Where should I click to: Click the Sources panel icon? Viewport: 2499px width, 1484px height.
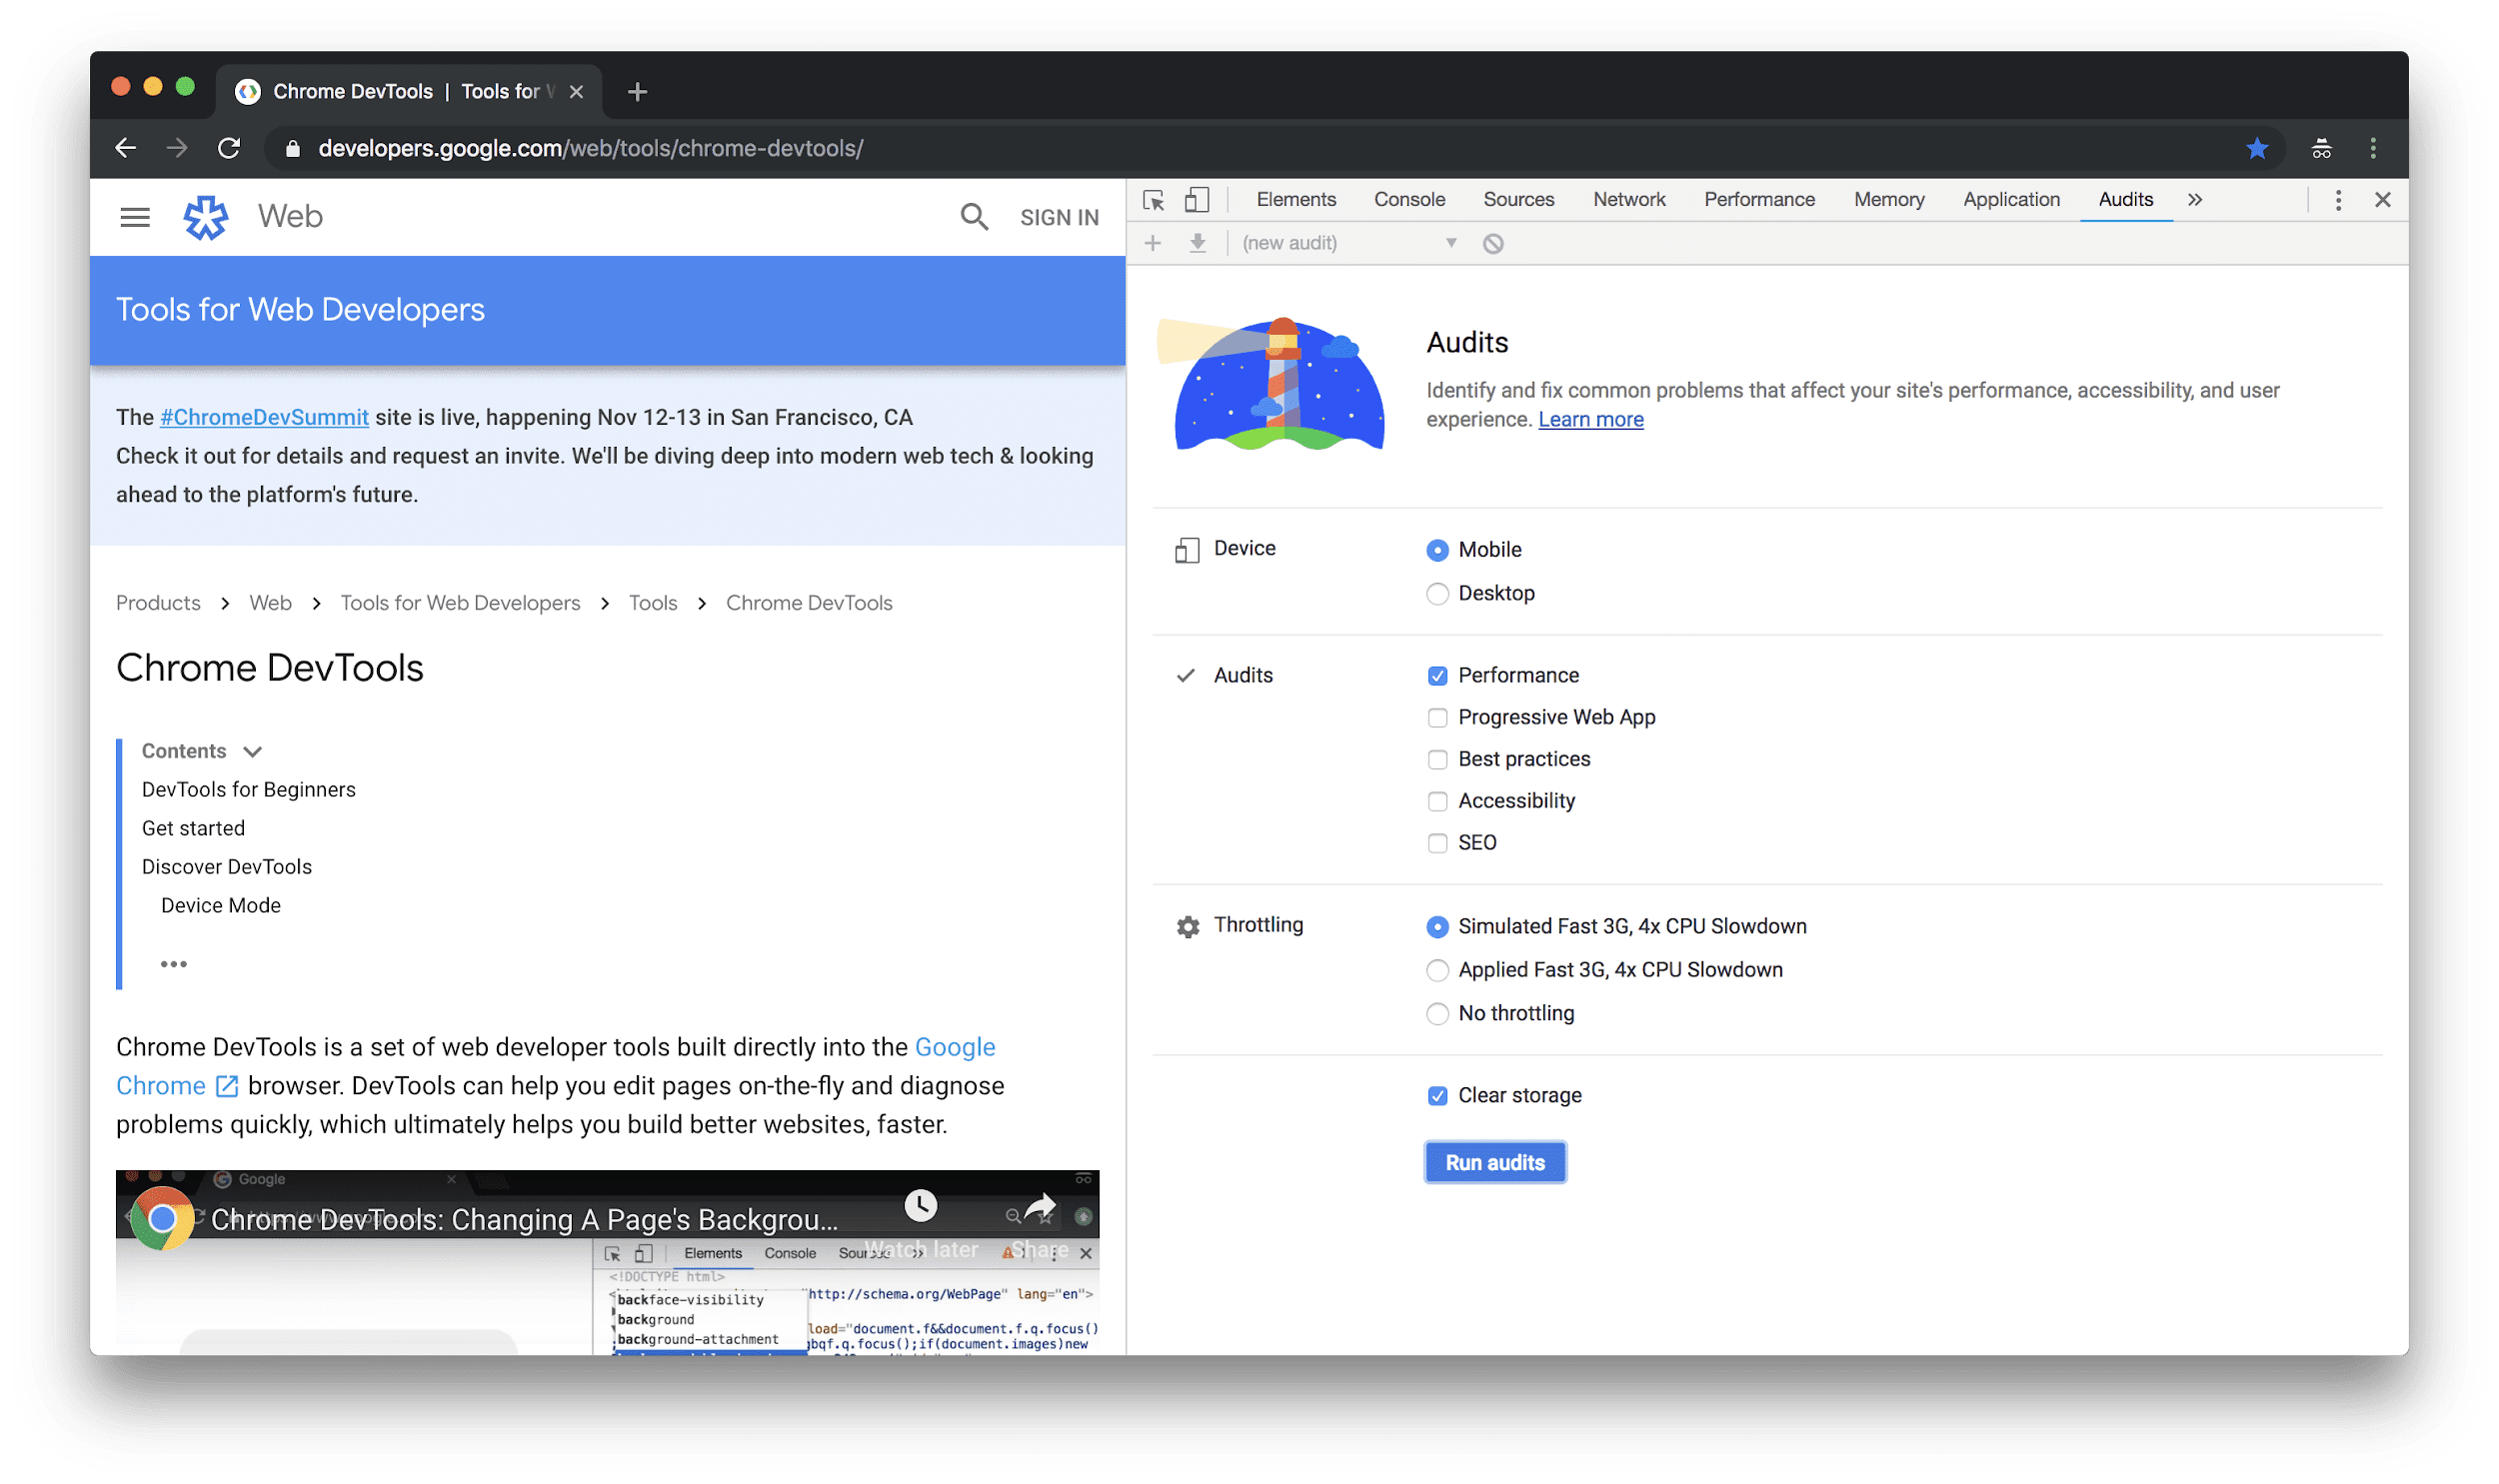pos(1514,200)
